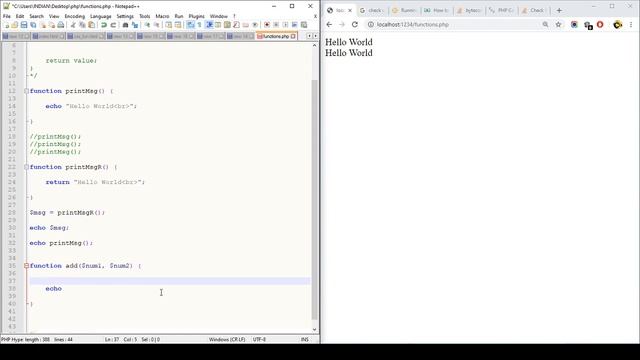Open the Edit menu
Image resolution: width=640 pixels, height=360 pixels.
(x=20, y=16)
